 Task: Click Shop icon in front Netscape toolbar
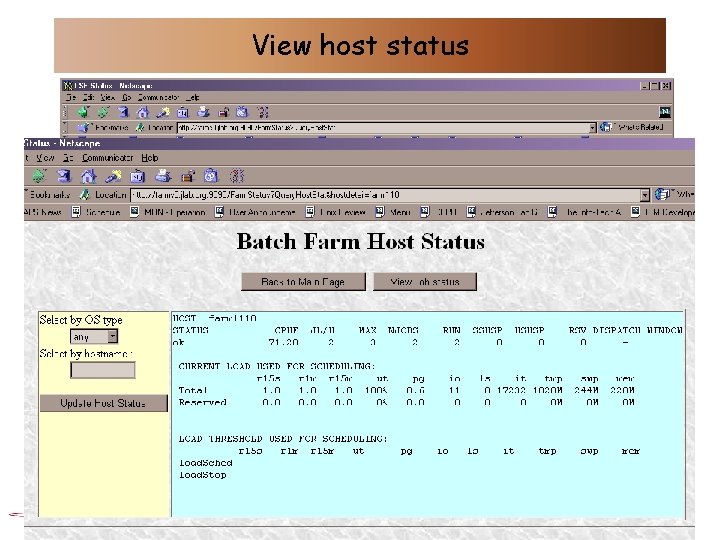click(x=211, y=176)
